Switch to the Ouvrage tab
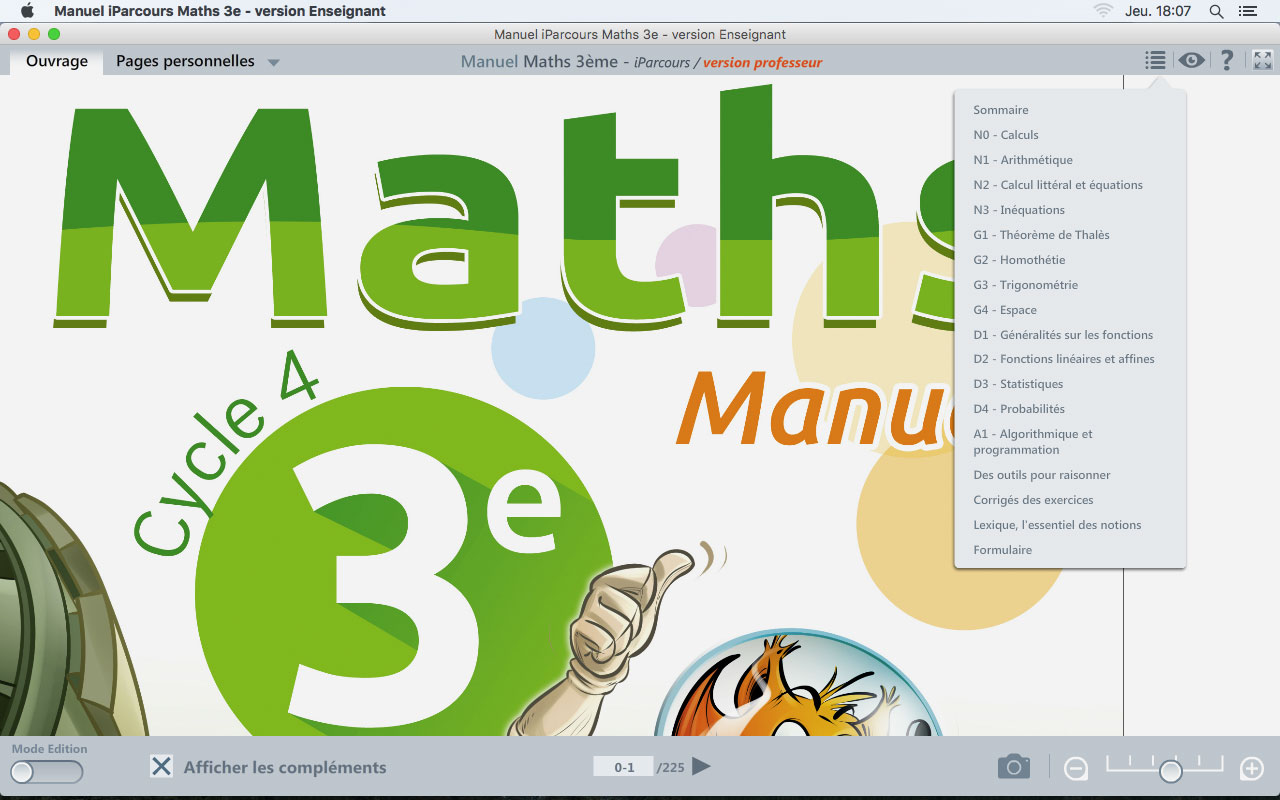This screenshot has width=1280, height=800. [x=57, y=61]
